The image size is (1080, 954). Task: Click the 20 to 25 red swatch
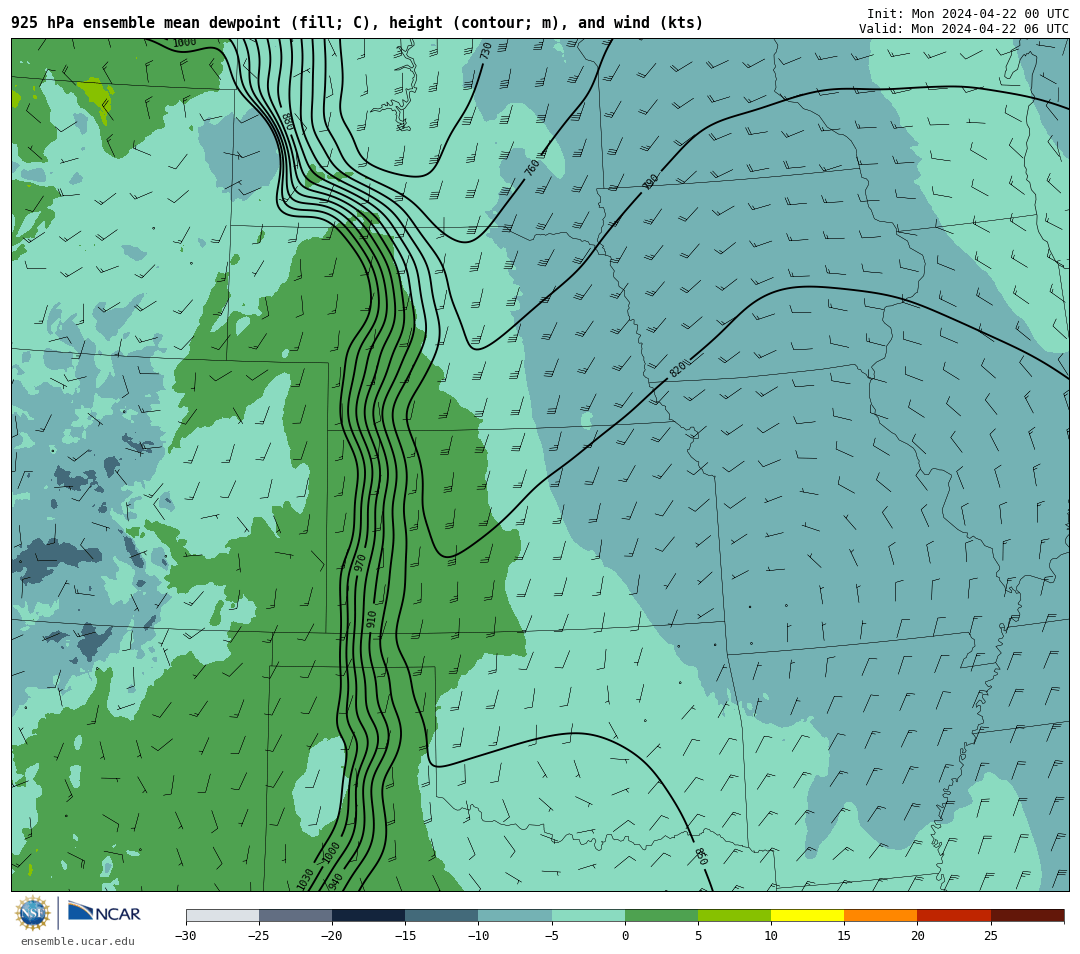click(954, 915)
